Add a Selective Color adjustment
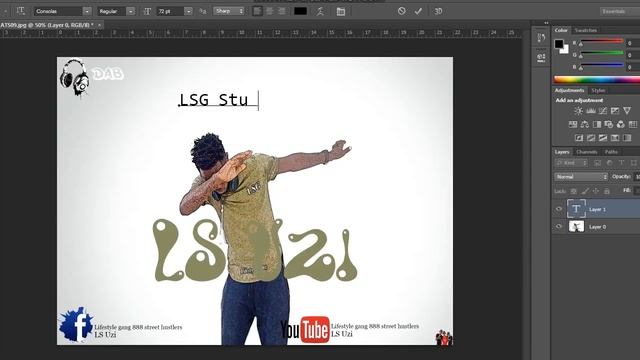Image resolution: width=640 pixels, height=360 pixels. 615,138
